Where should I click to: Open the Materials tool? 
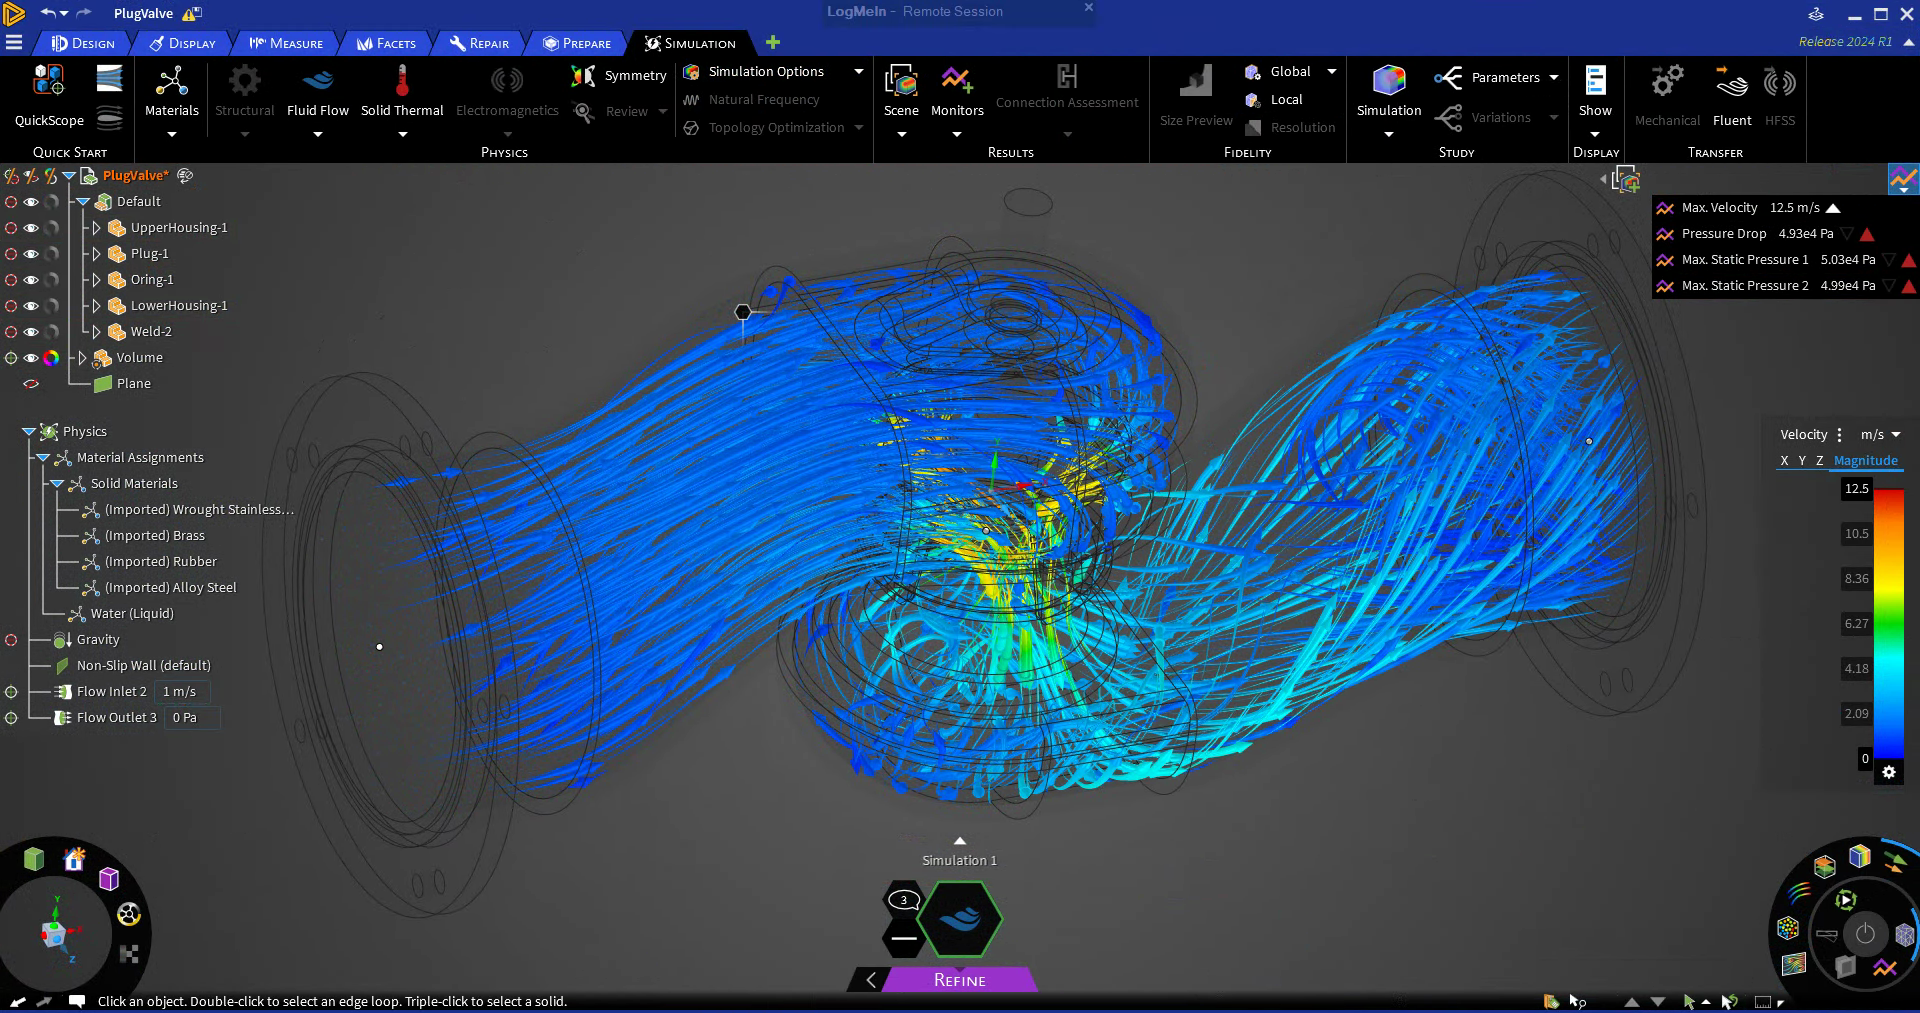(171, 92)
